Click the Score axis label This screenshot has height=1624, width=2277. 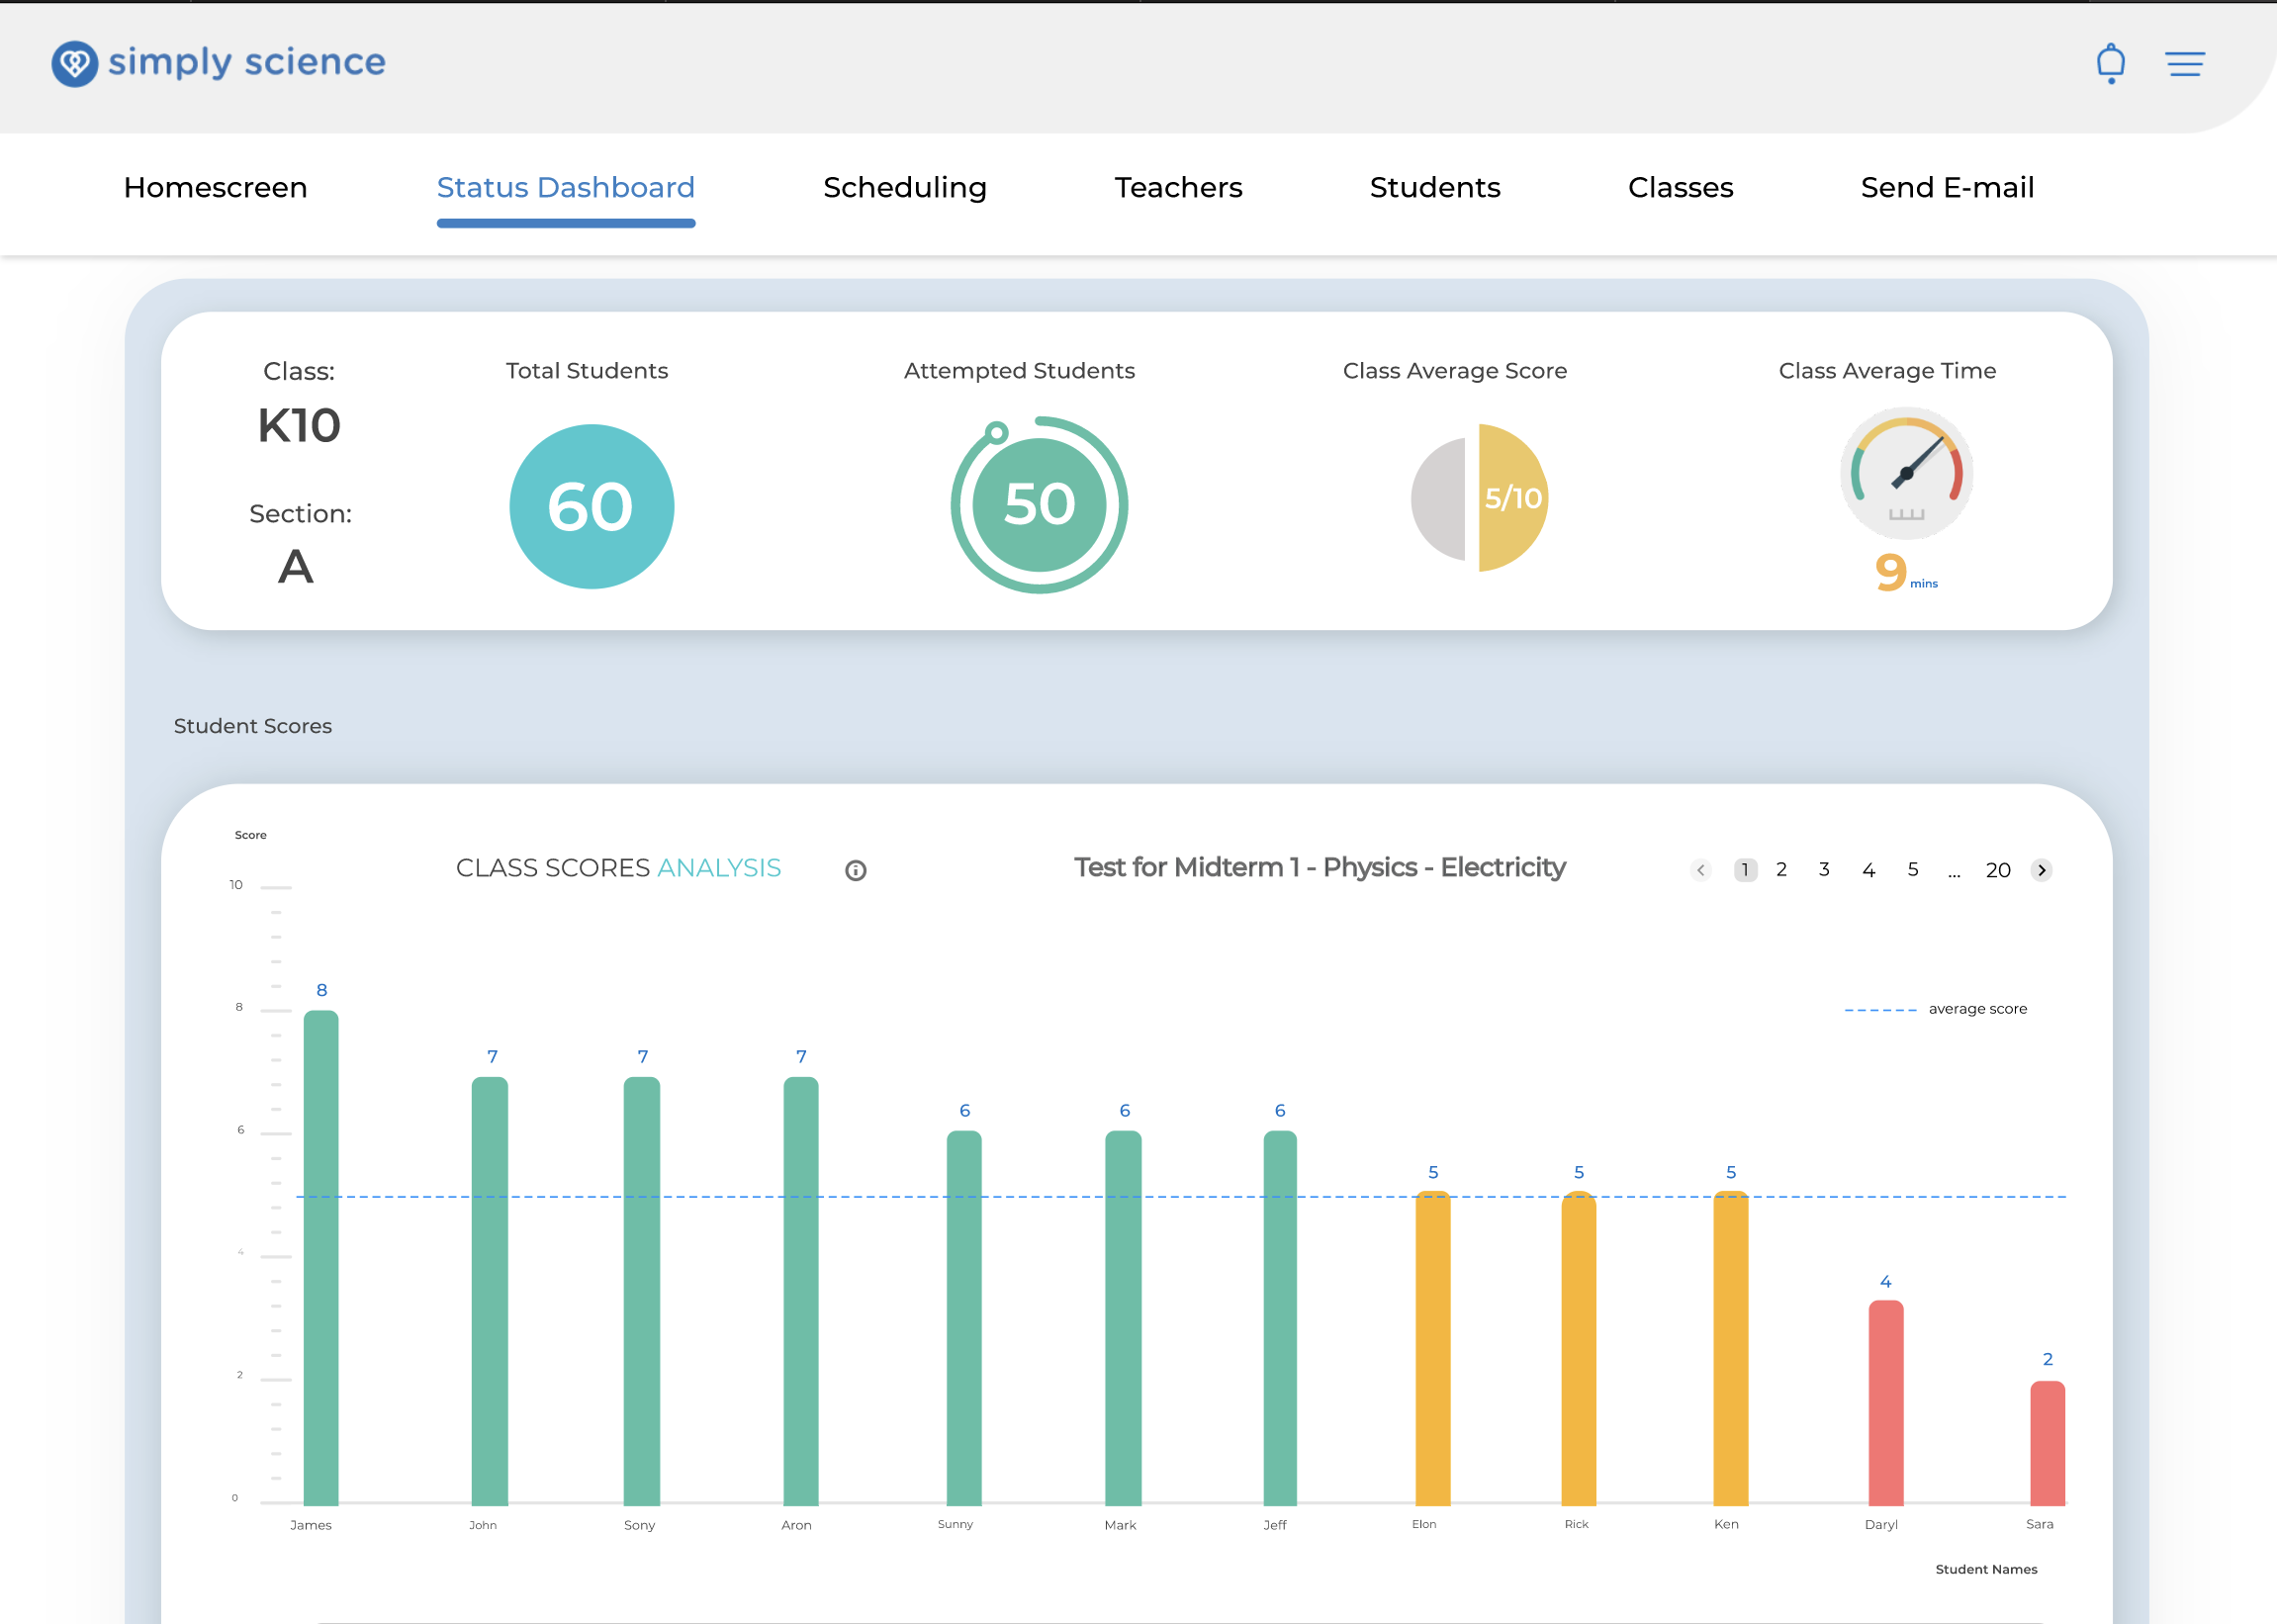point(250,835)
